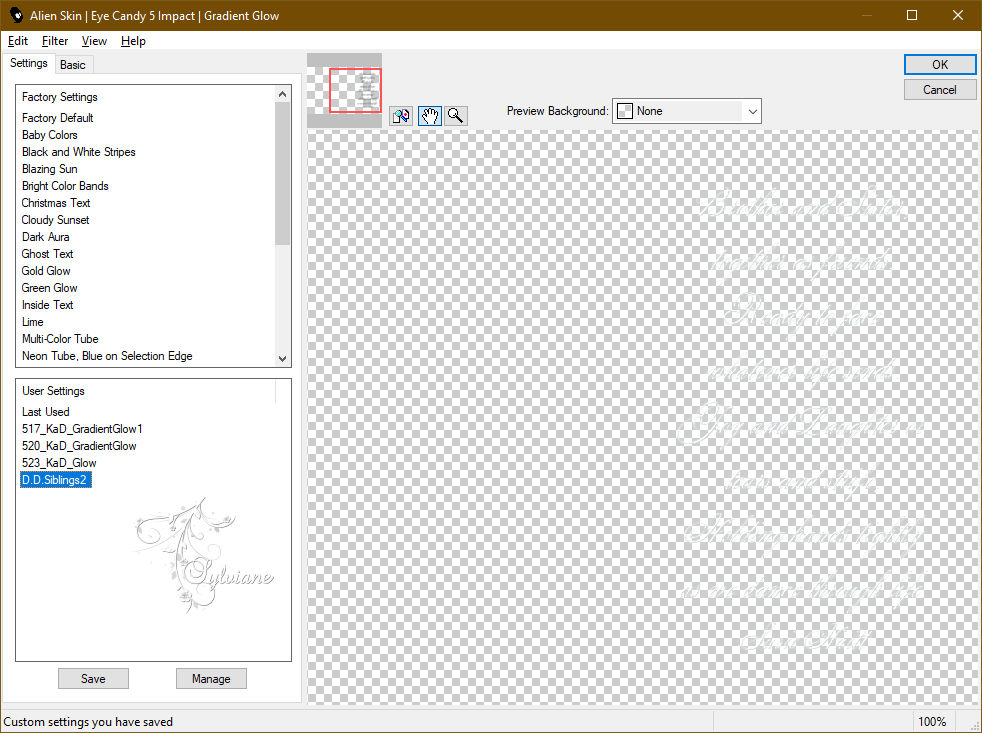This screenshot has width=982, height=733.
Task: Select the Ghost Text preset
Action: [x=47, y=253]
